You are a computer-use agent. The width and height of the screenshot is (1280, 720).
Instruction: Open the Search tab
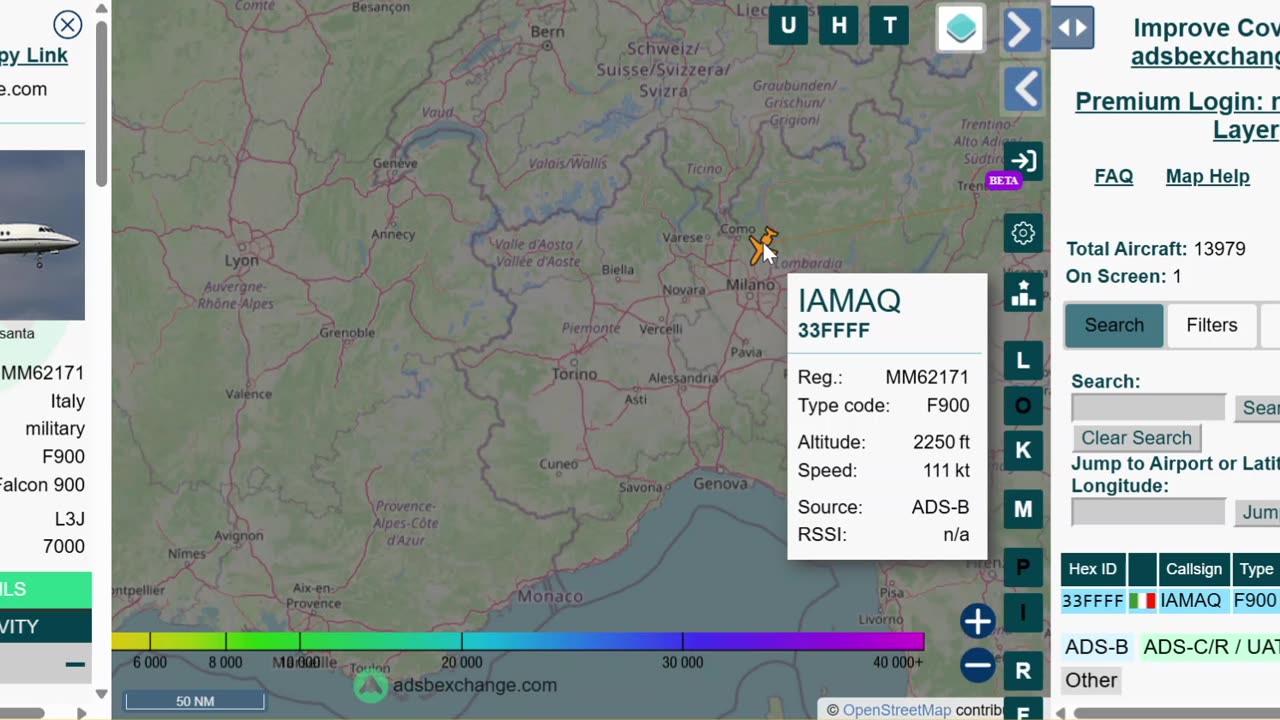pyautogui.click(x=1114, y=326)
